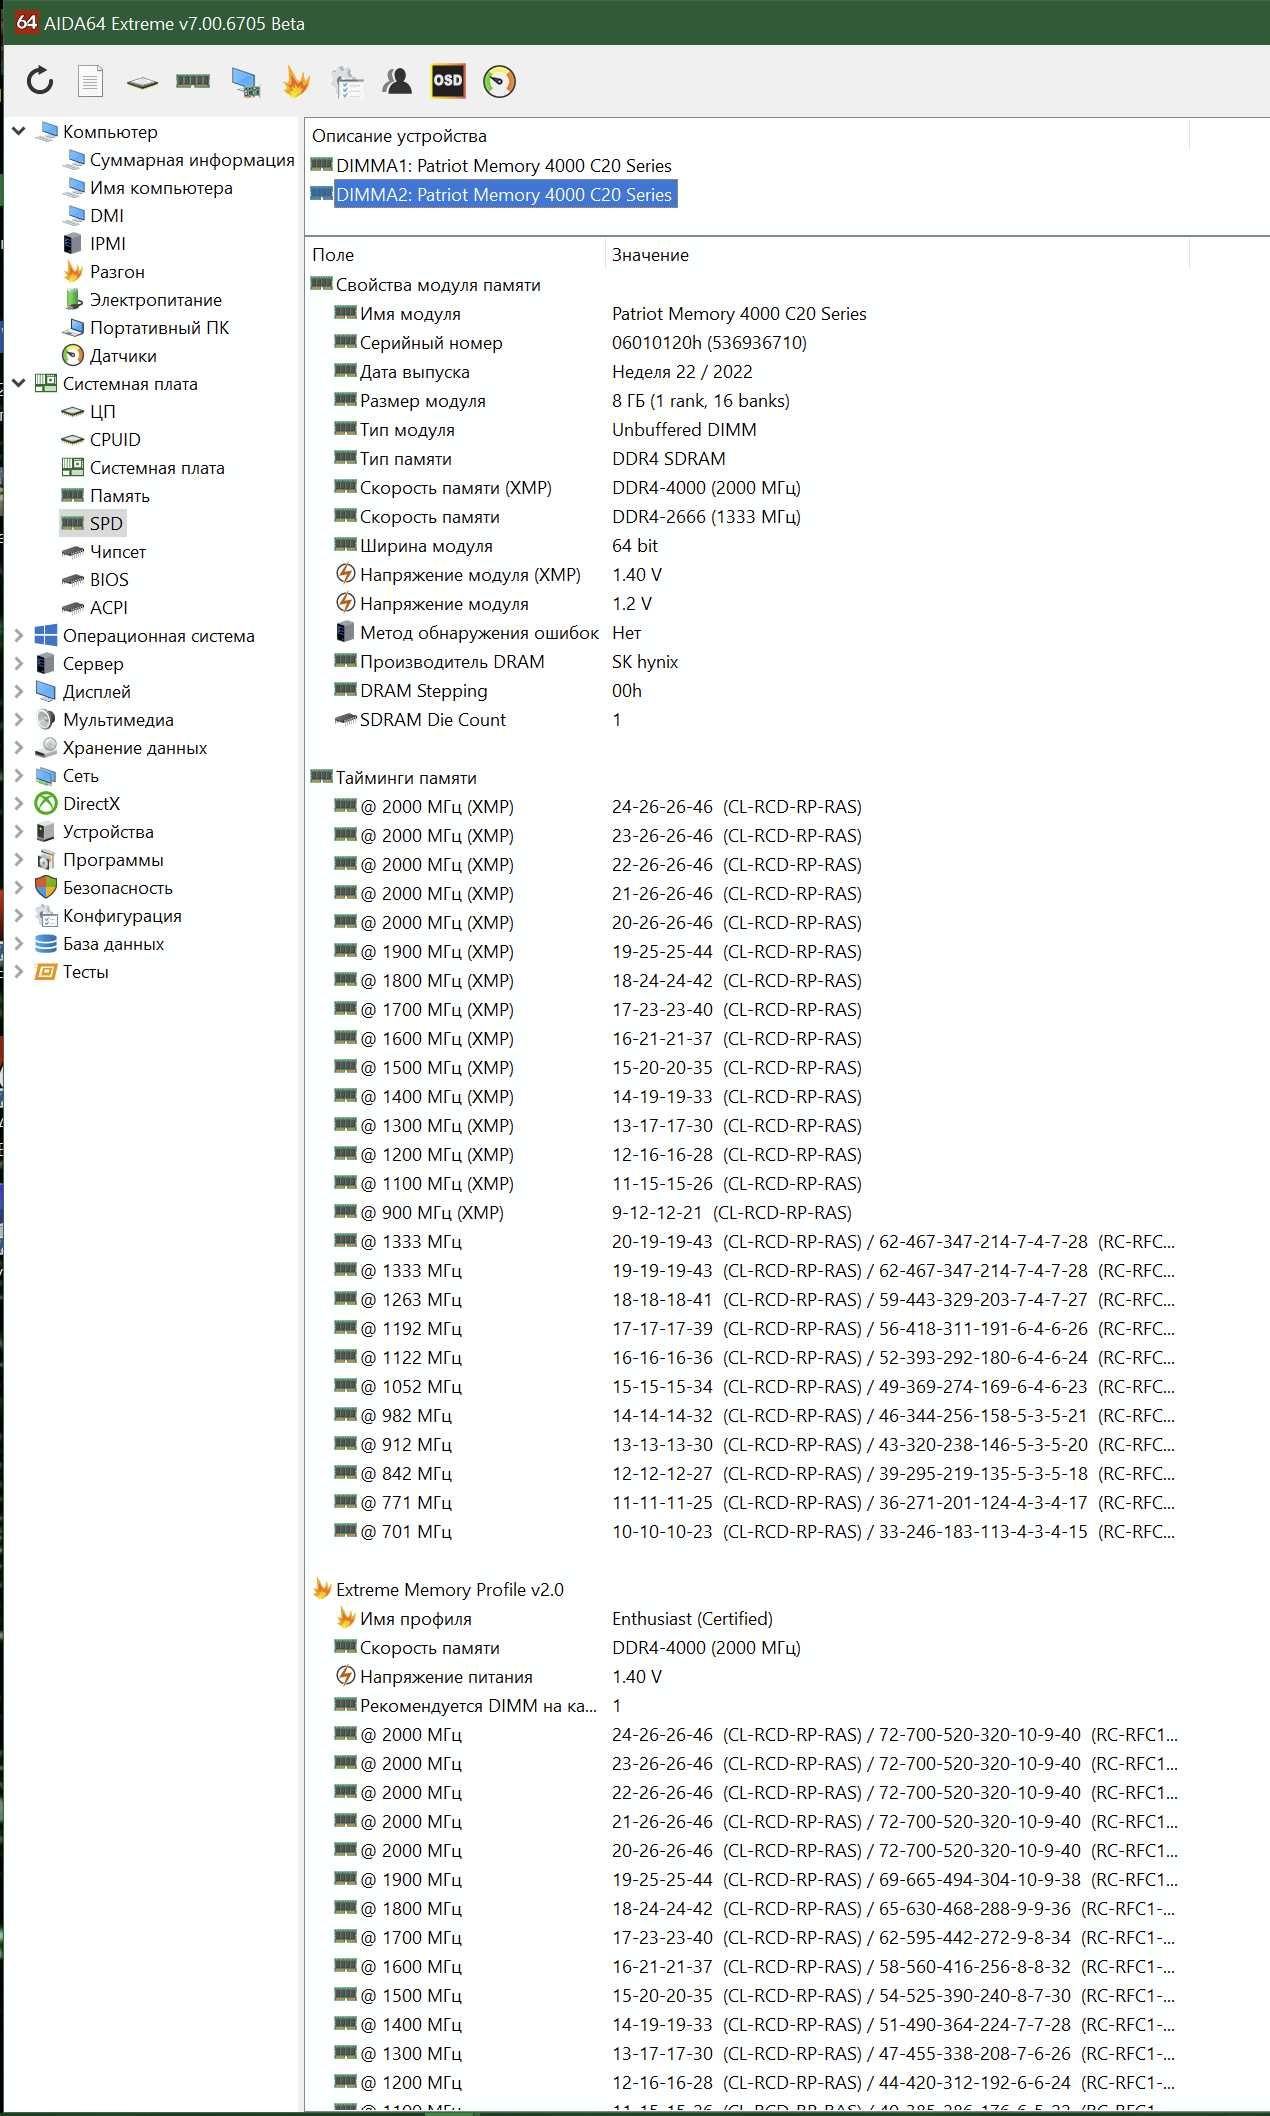Click the AIDA64 title bar logo
Screen dimensions: 1270x2116
[x=25, y=23]
